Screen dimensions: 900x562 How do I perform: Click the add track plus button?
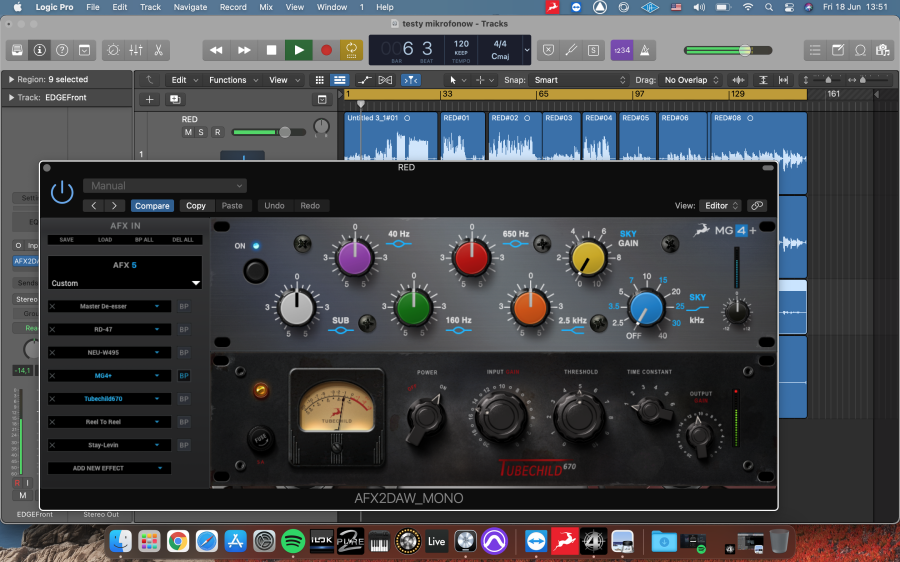(x=149, y=99)
